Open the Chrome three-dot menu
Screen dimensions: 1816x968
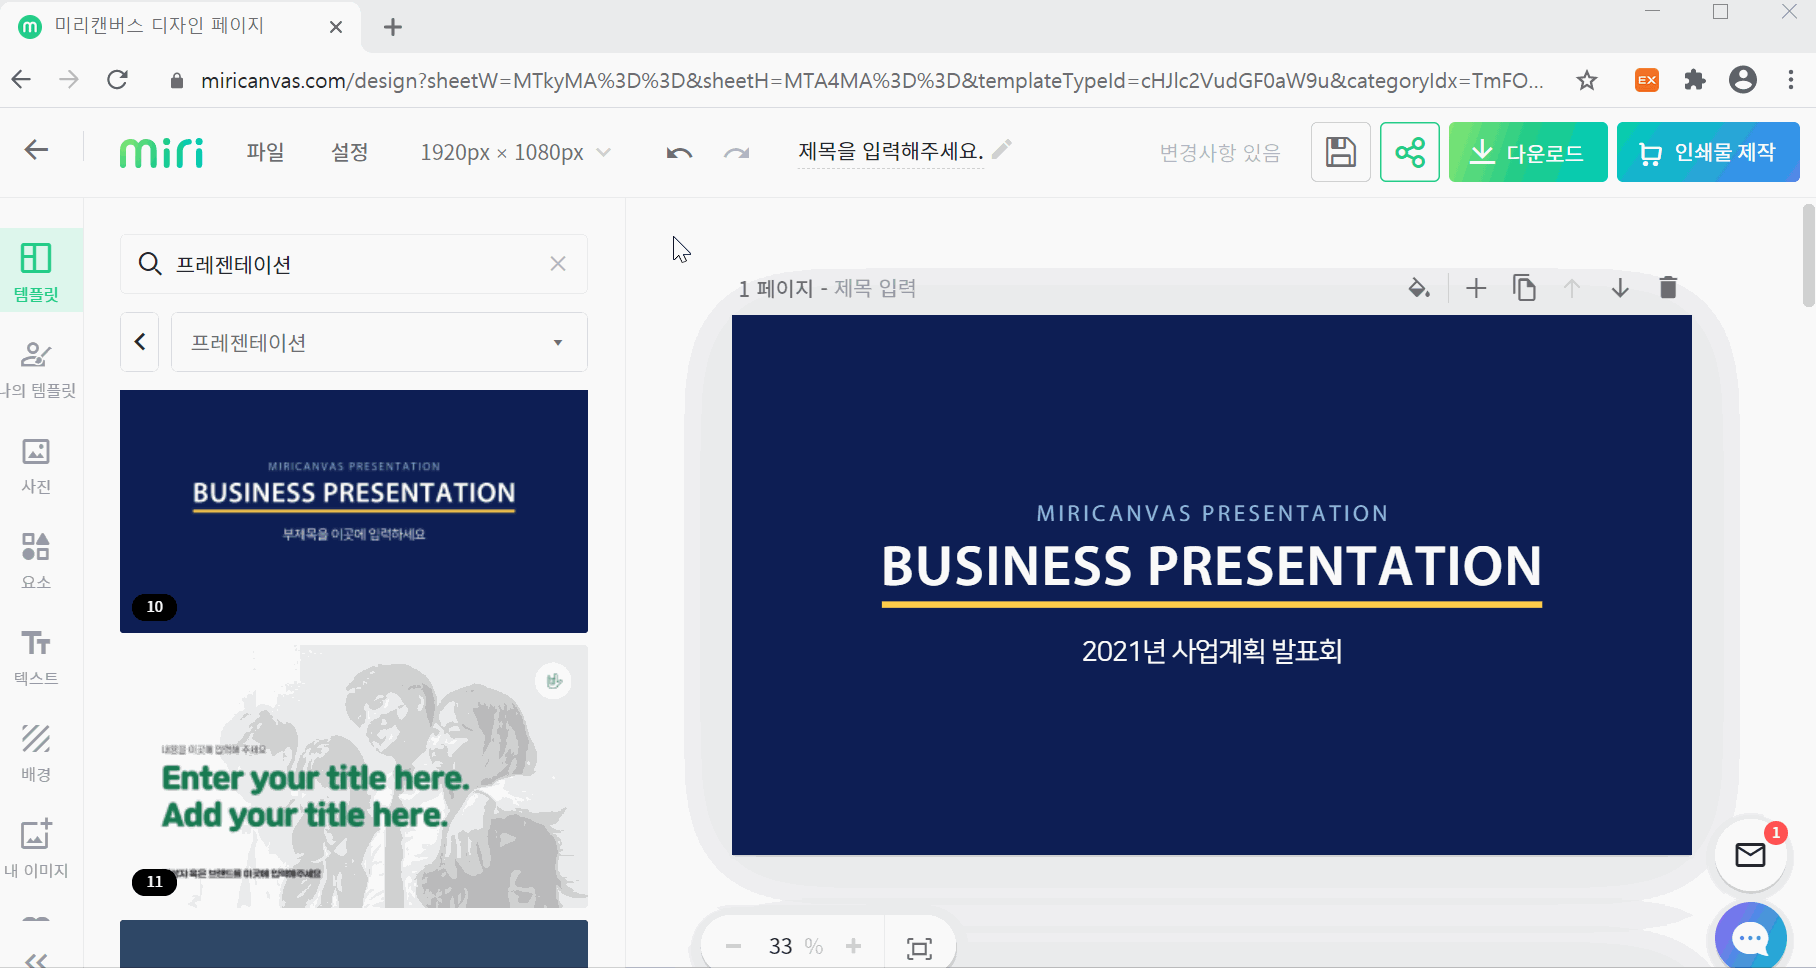click(1791, 80)
